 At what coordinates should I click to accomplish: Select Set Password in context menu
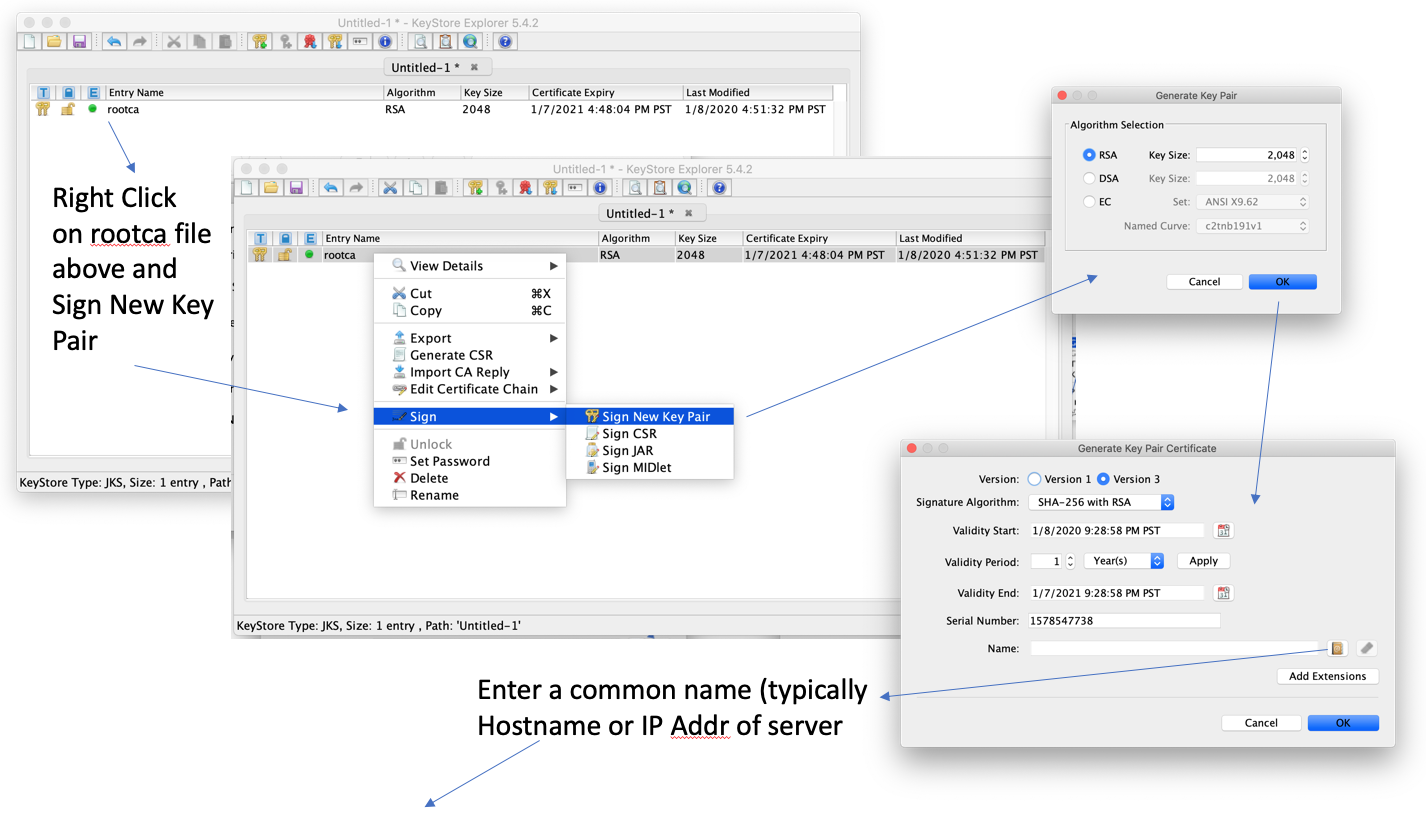tap(470, 461)
